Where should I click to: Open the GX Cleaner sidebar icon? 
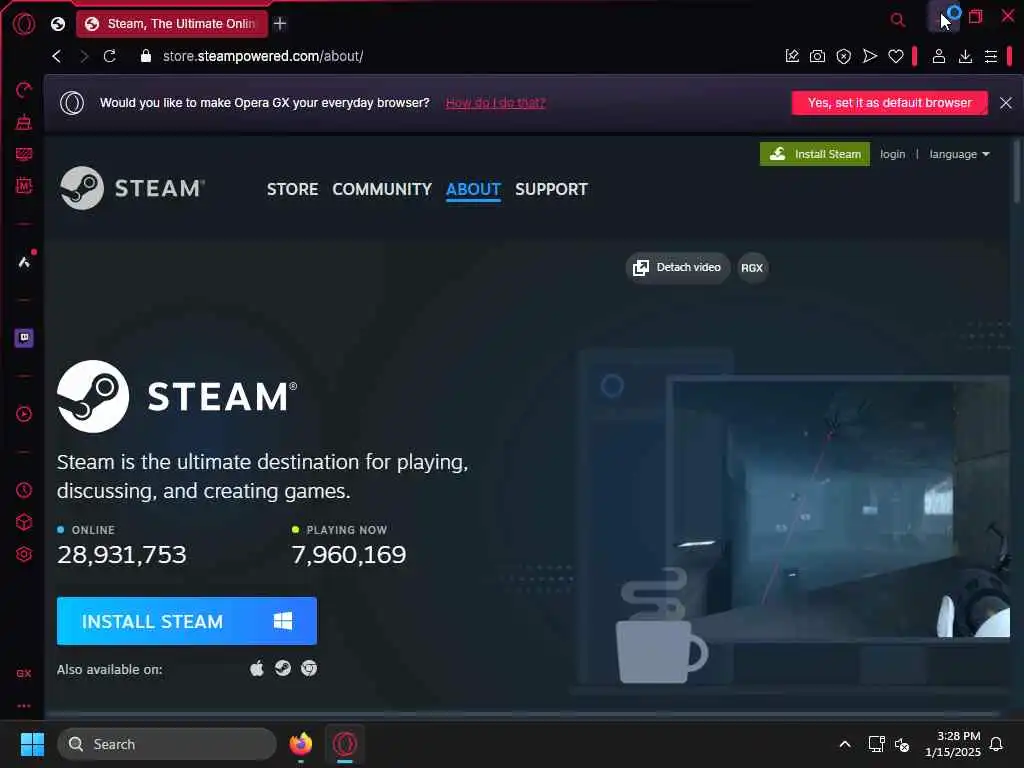click(24, 121)
